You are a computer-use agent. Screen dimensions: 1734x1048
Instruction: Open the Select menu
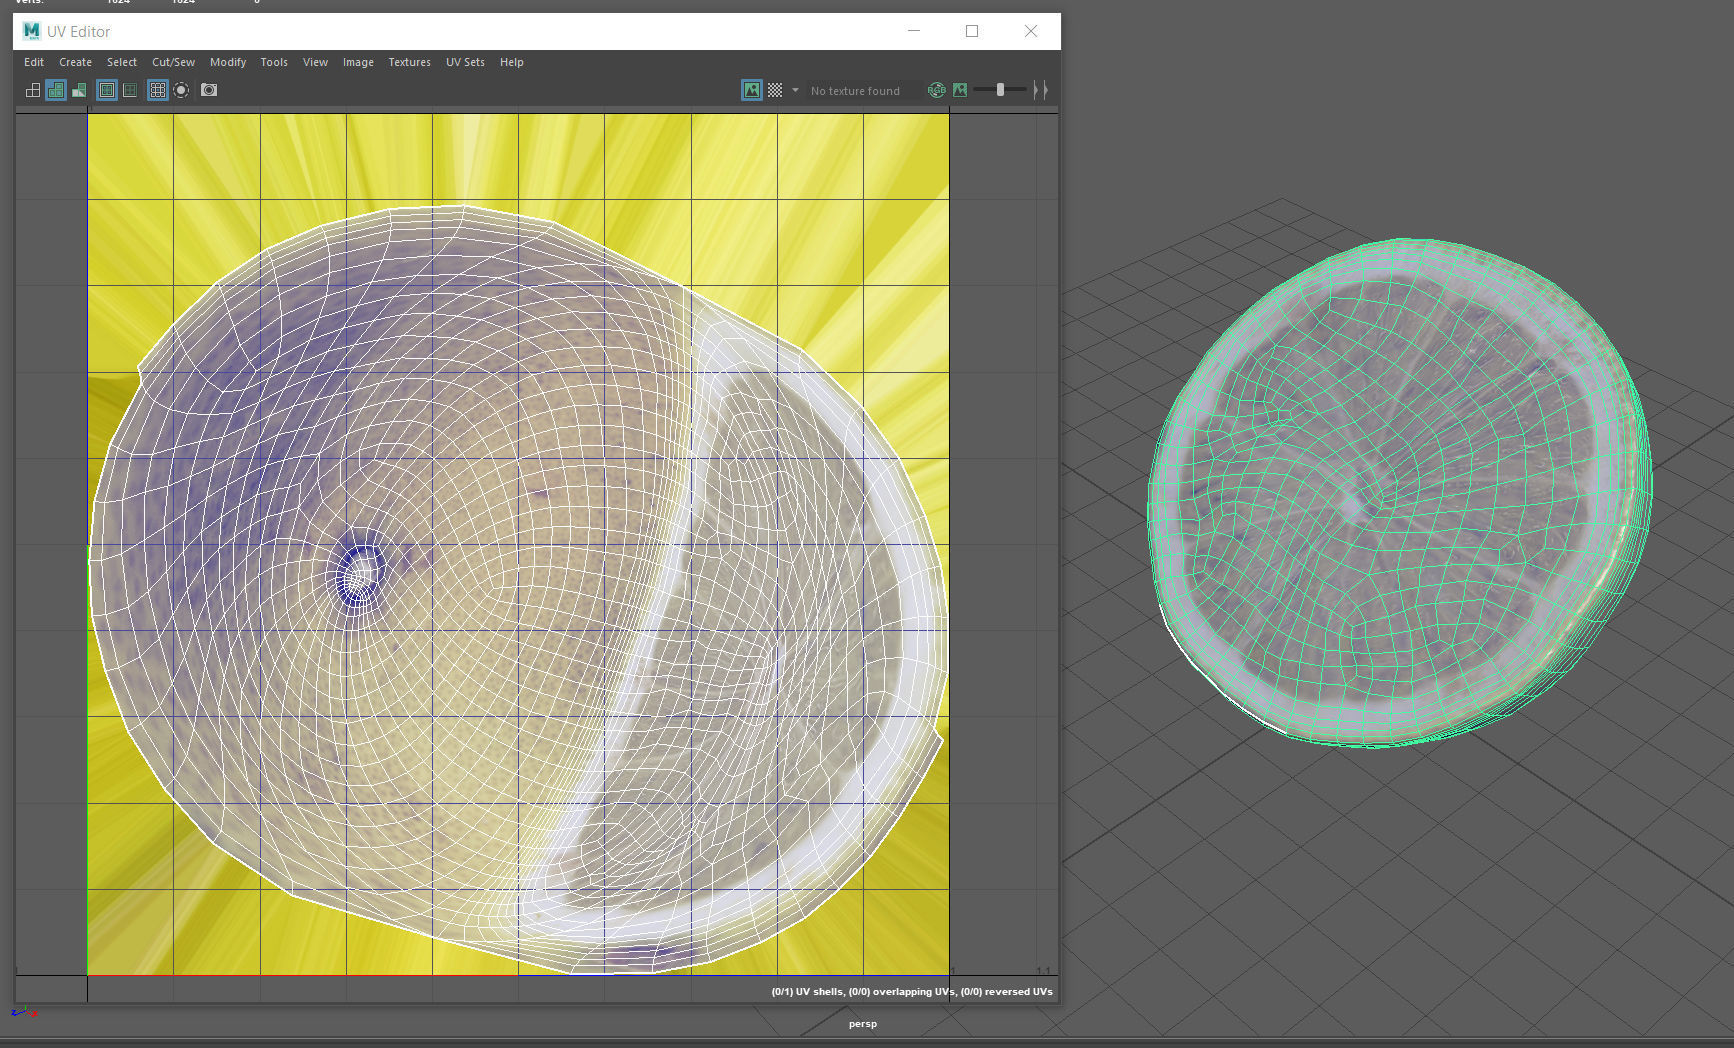(x=122, y=62)
